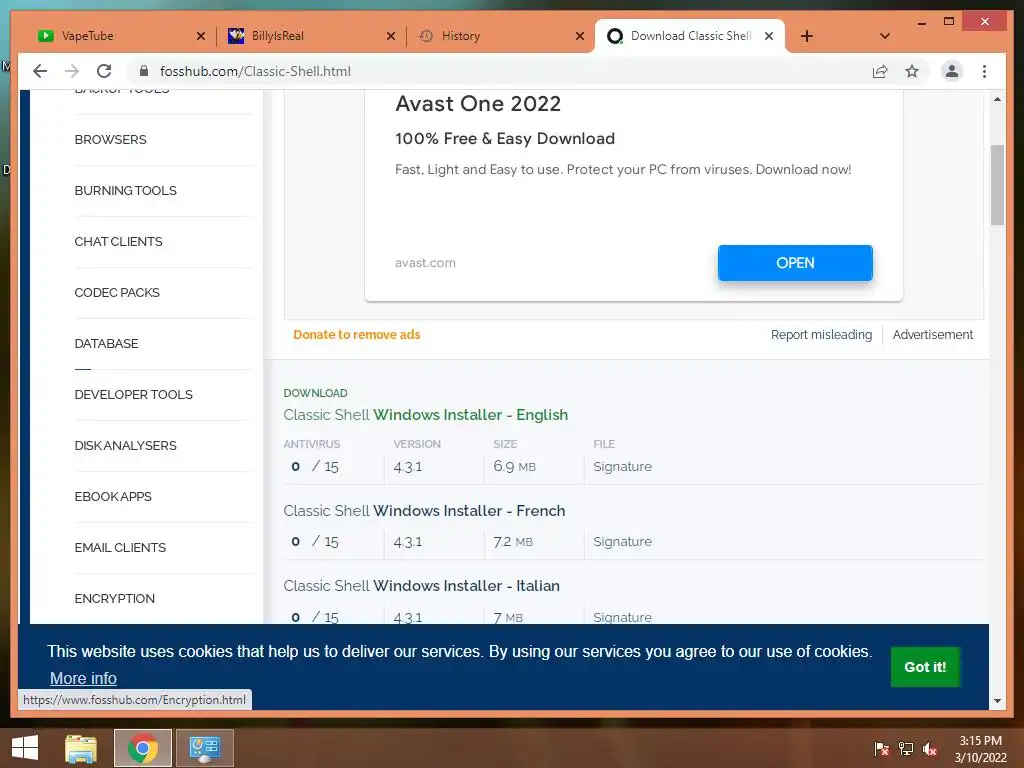This screenshot has height=768, width=1024.
Task: Close the BillyIsReal tab
Action: [391, 36]
